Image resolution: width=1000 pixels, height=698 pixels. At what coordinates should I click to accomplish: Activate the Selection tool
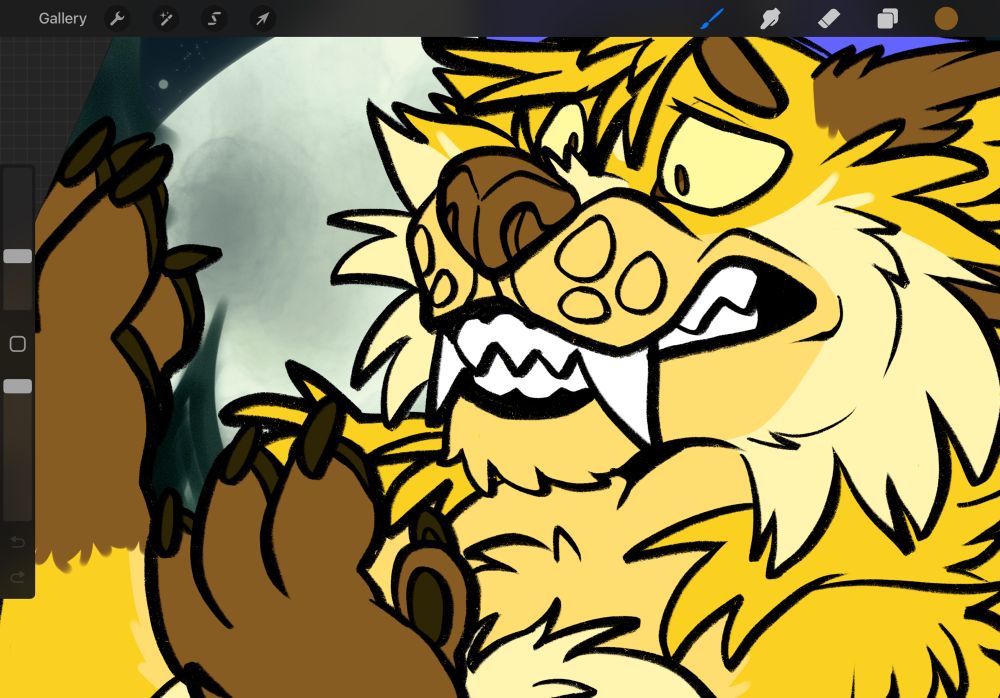214,19
